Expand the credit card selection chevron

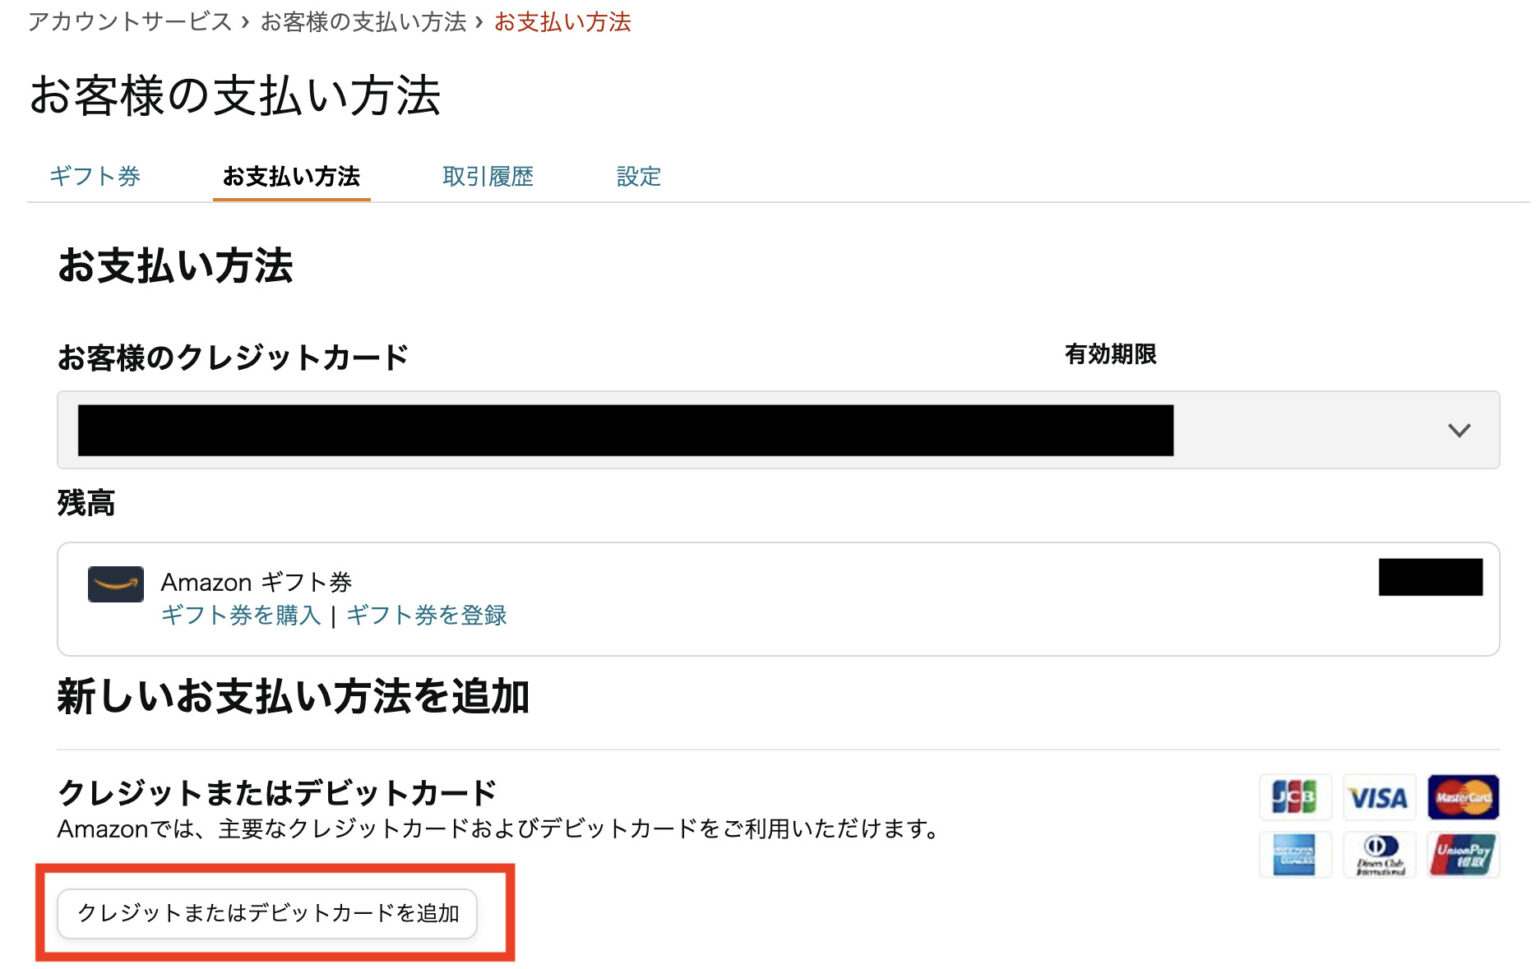1458,431
